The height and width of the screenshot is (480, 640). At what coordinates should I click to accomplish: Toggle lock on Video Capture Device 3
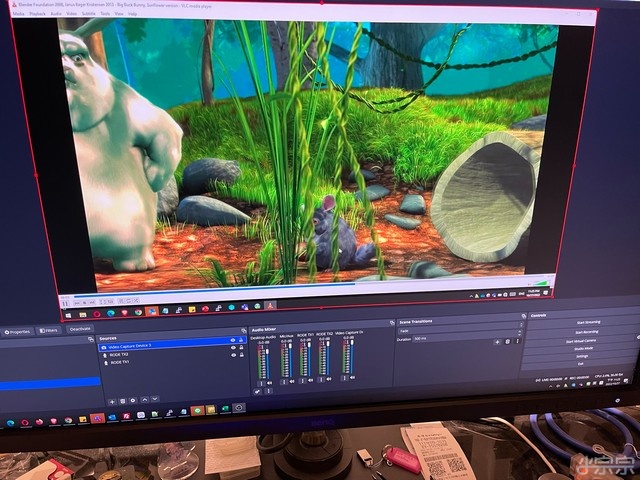[x=242, y=344]
